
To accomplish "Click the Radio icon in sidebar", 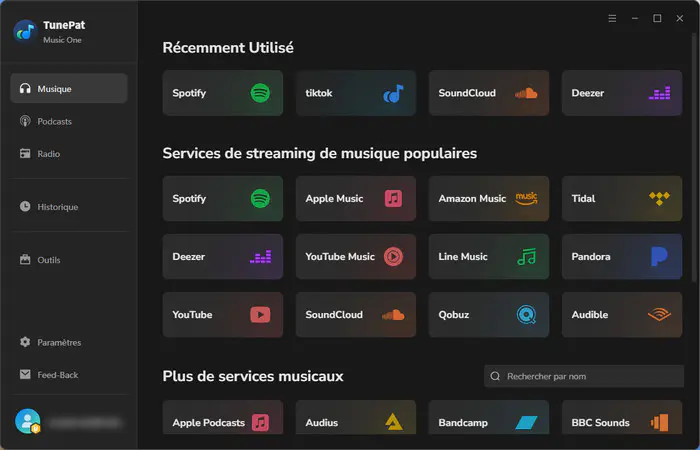I will [25, 154].
